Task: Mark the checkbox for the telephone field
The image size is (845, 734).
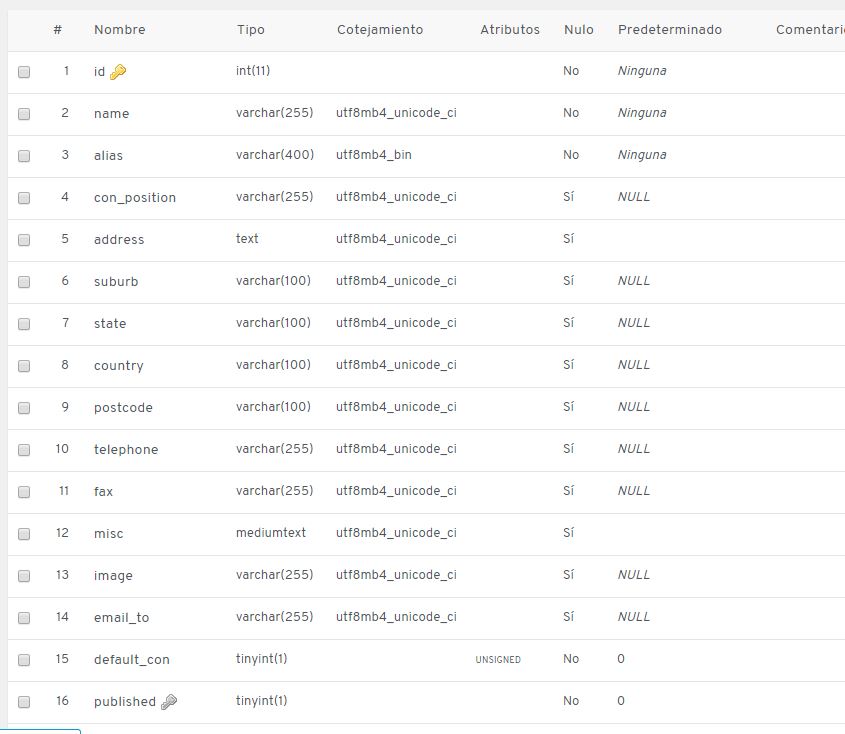Action: (x=24, y=450)
